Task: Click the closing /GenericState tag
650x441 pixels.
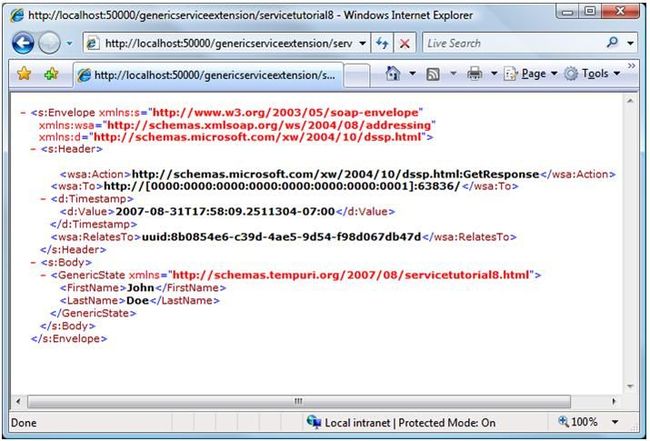Action: (x=93, y=313)
